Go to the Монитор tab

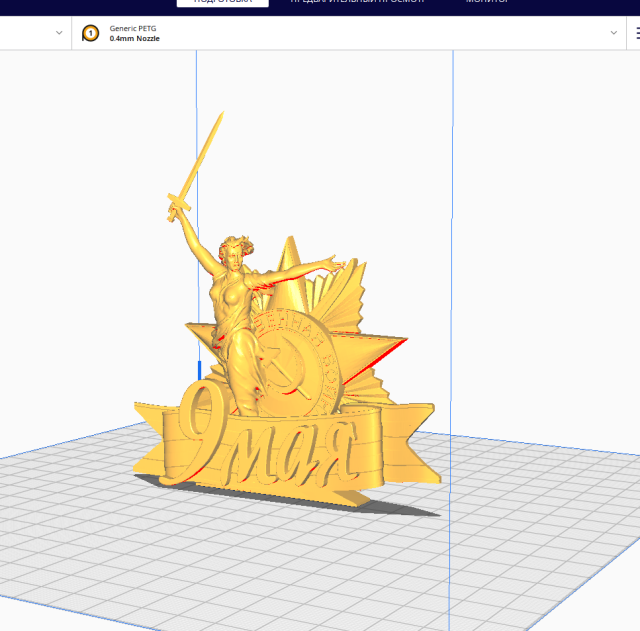pos(486,3)
